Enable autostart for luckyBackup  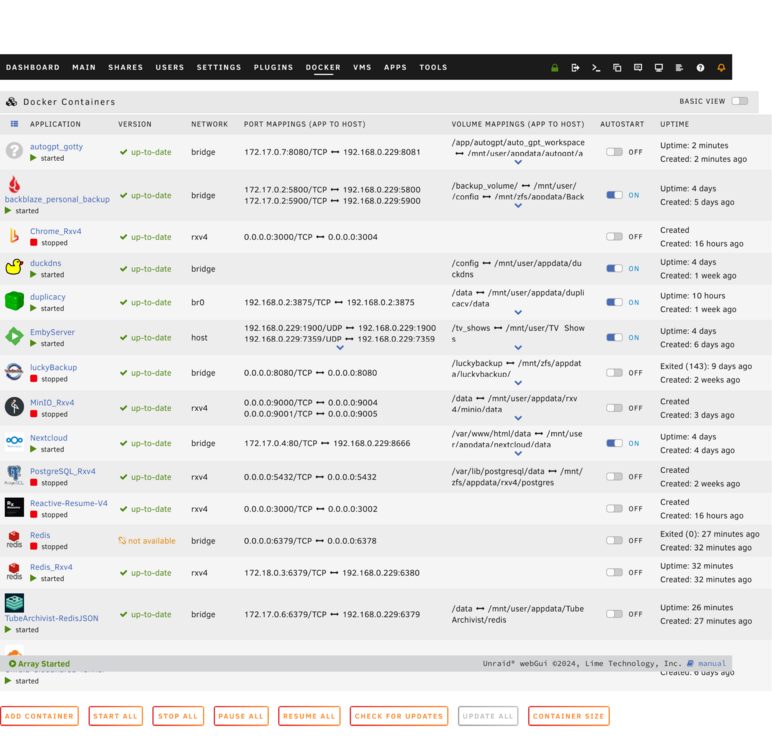[x=614, y=373]
